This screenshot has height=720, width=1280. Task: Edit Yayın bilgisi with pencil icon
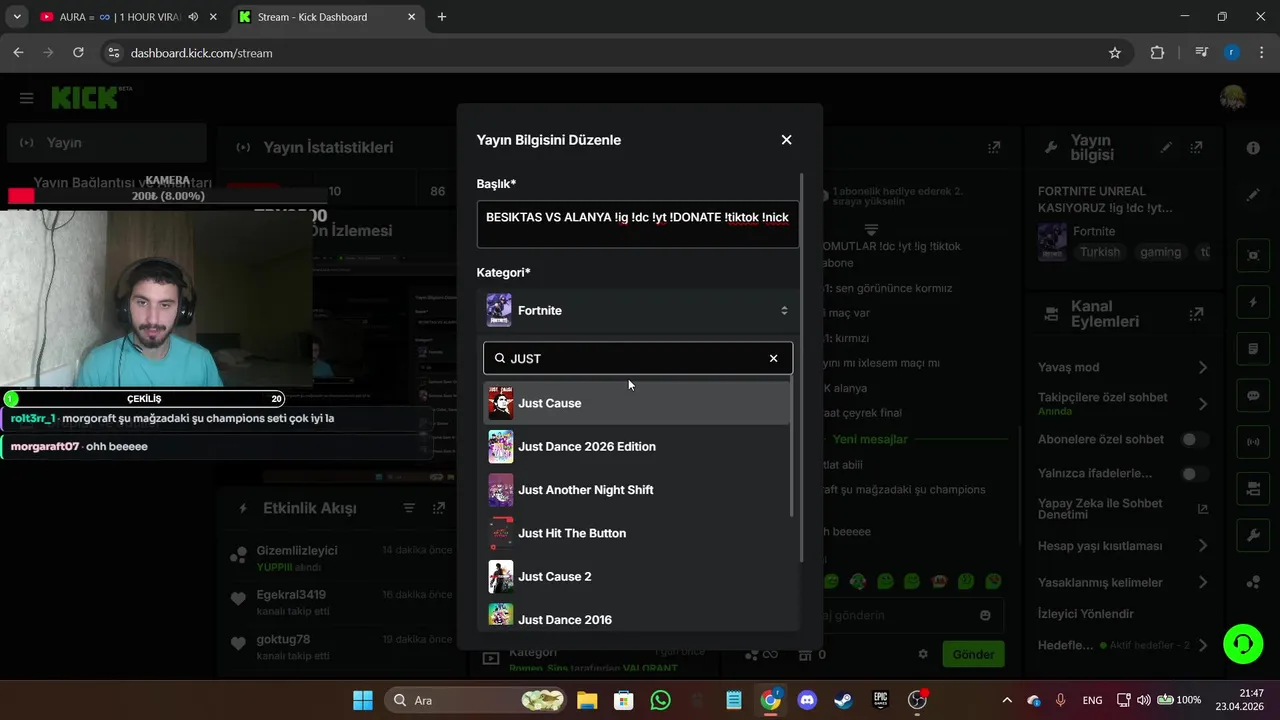[x=1166, y=147]
